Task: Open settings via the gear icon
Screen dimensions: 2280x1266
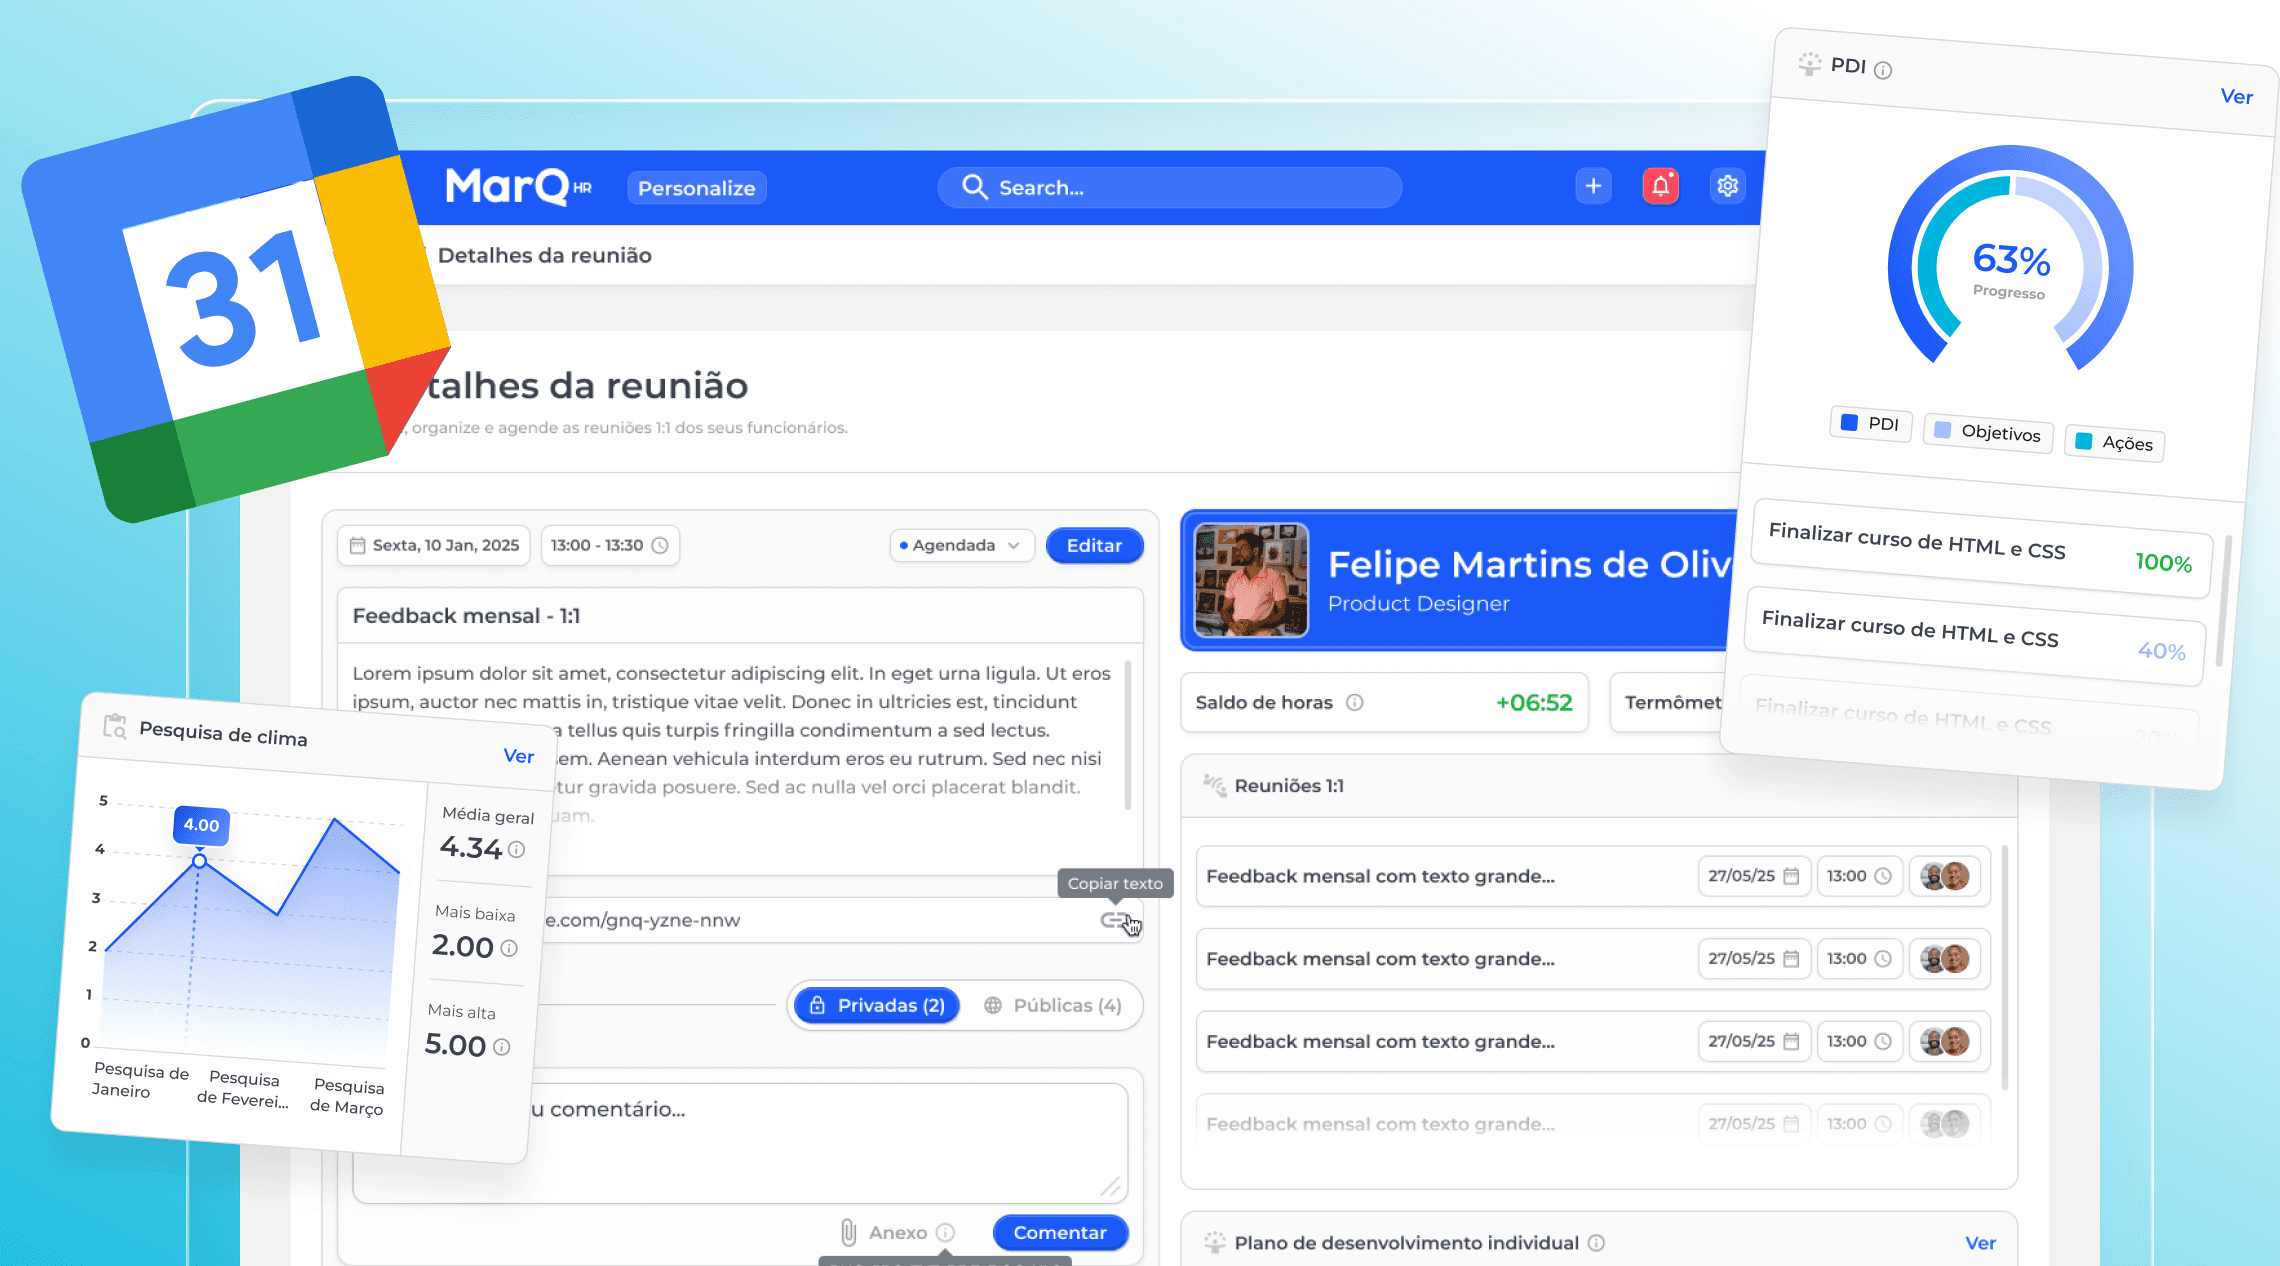Action: point(1727,186)
